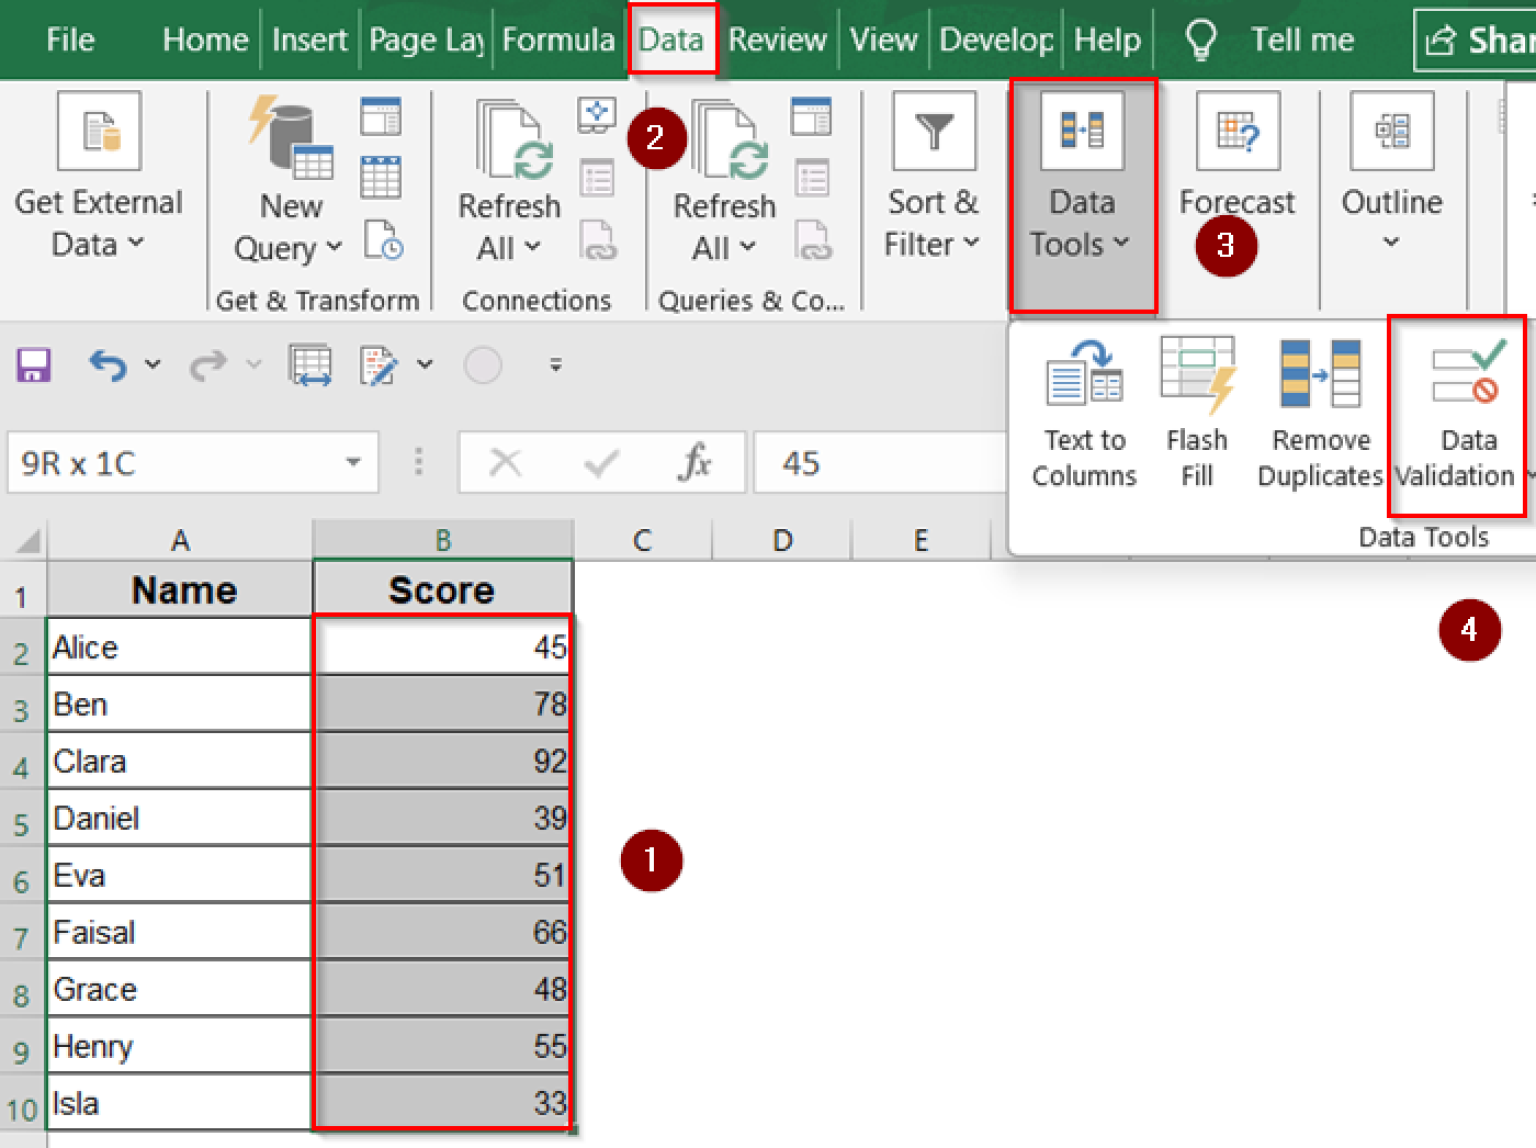Open the Formula ribbon tab
The image size is (1536, 1148).
(x=558, y=40)
